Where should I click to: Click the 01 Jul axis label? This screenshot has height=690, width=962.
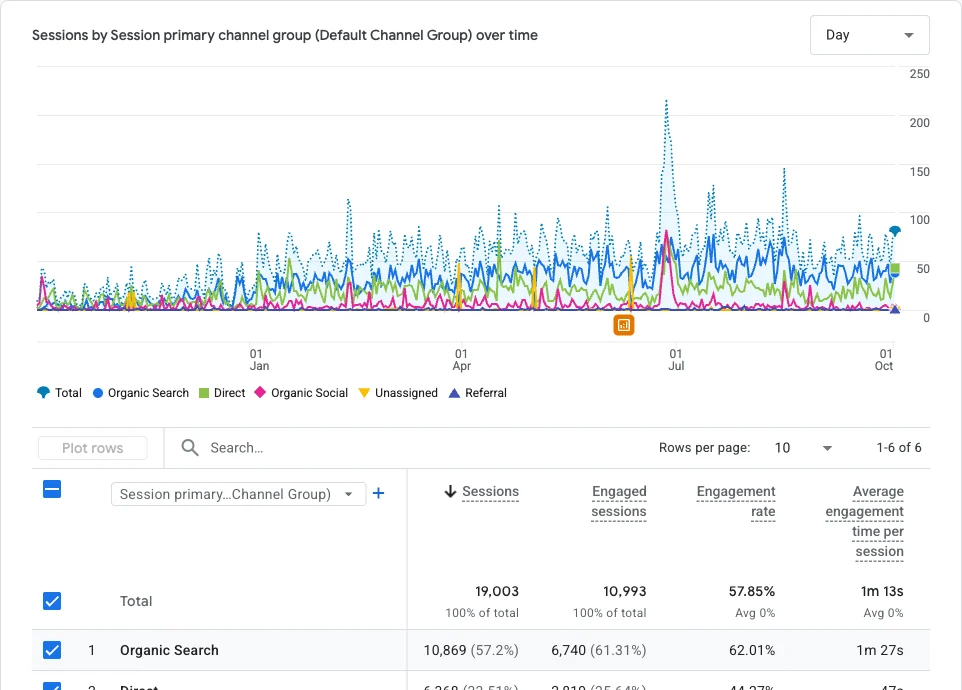coord(675,359)
